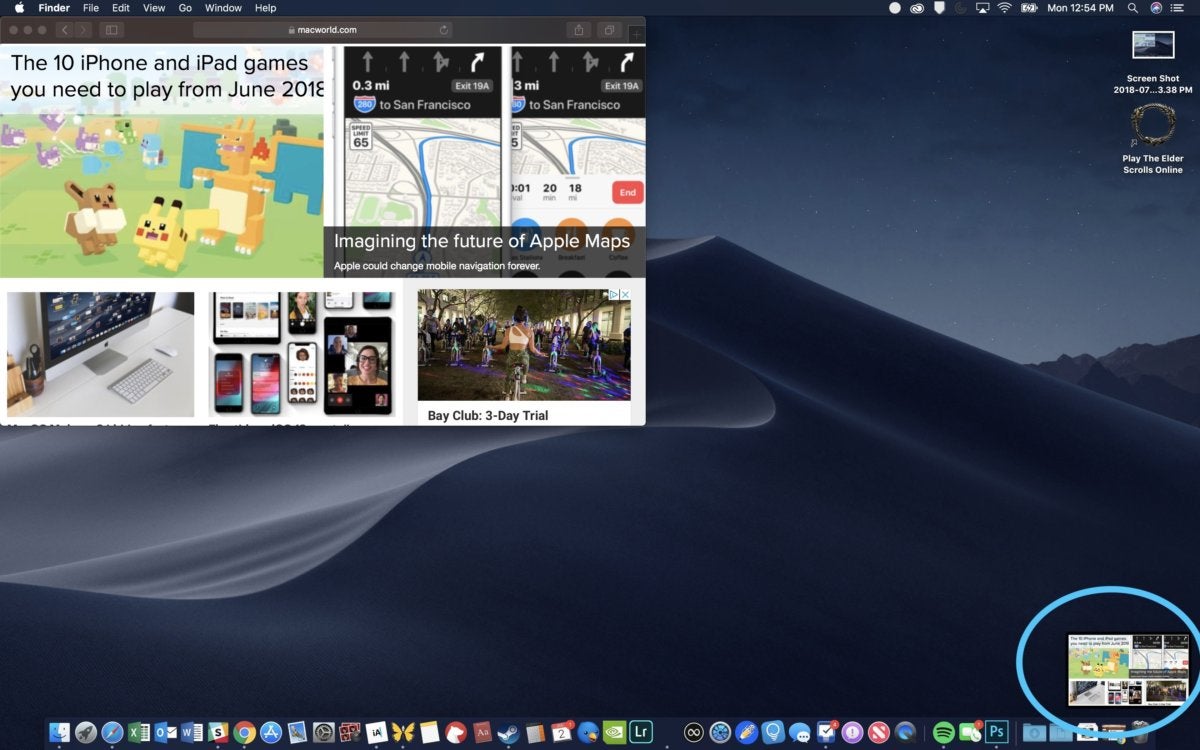Viewport: 1200px width, 750px height.
Task: Open Calendar icon showing 2 in Dock
Action: point(562,733)
